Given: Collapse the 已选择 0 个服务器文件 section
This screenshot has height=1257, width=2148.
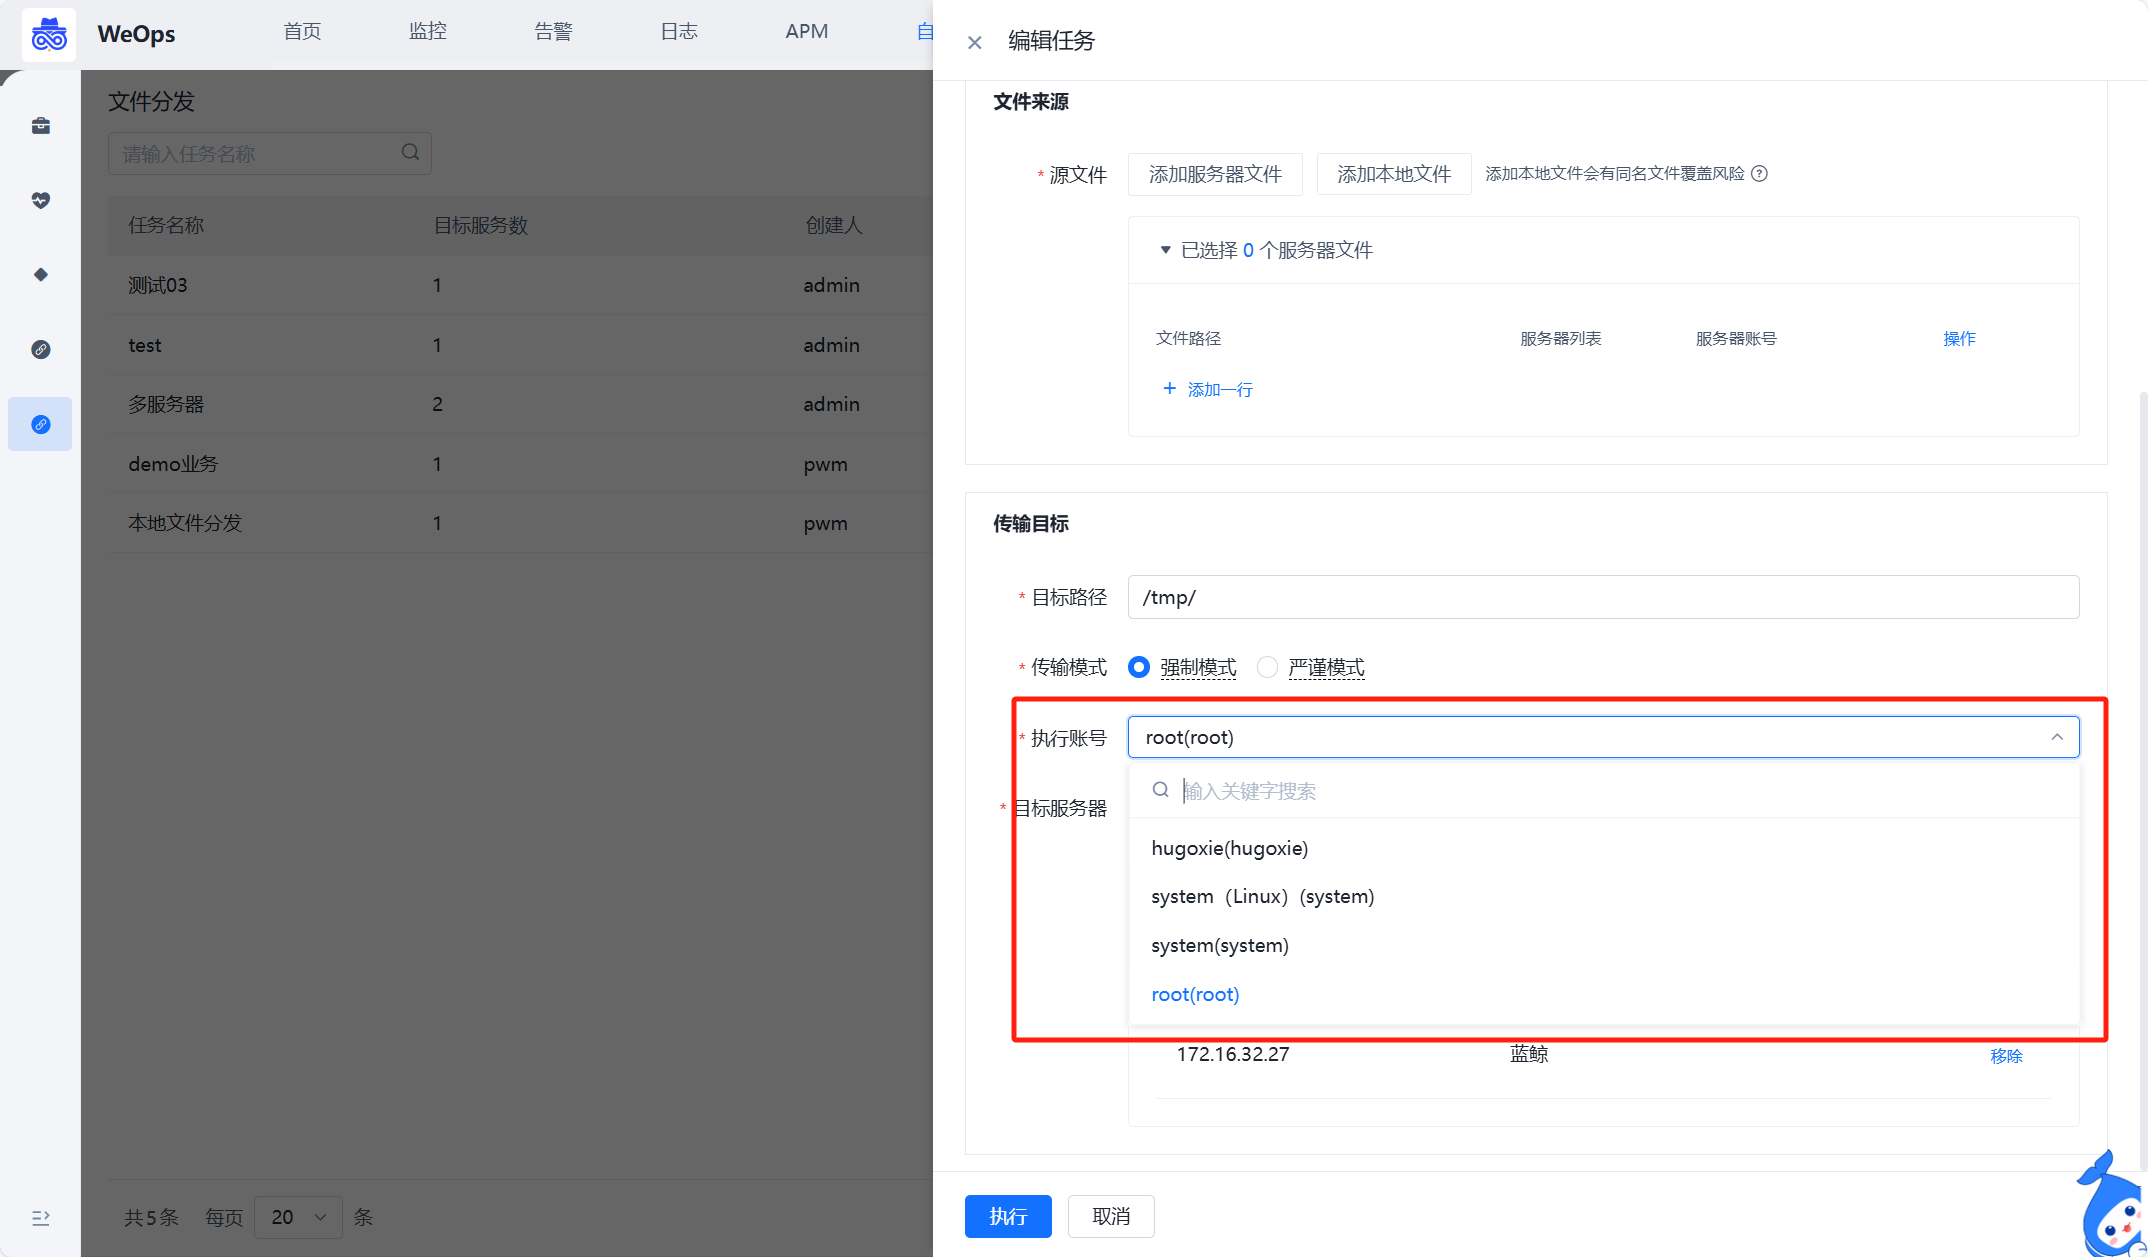Looking at the screenshot, I should (x=1165, y=250).
